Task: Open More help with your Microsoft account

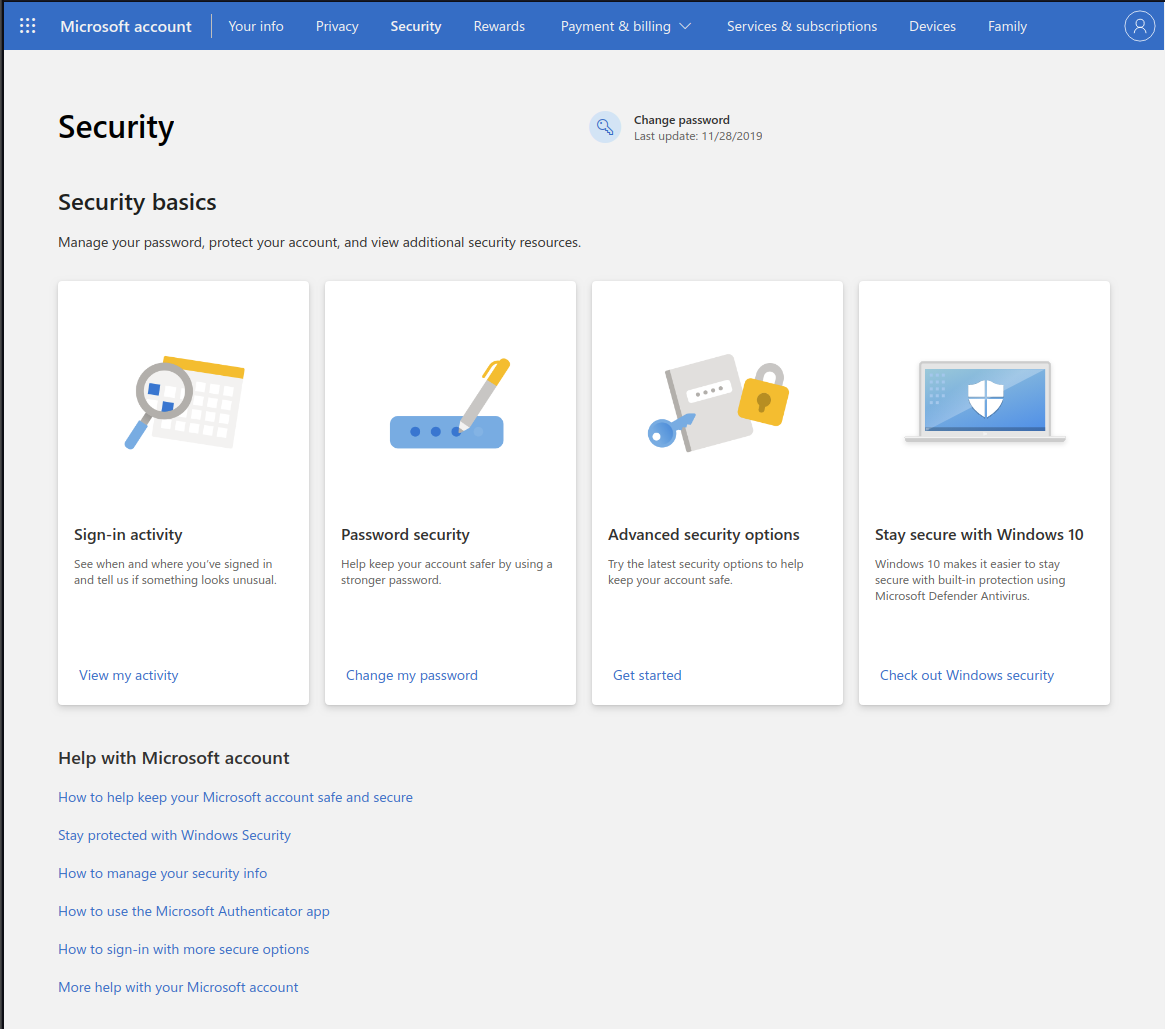Action: point(178,987)
